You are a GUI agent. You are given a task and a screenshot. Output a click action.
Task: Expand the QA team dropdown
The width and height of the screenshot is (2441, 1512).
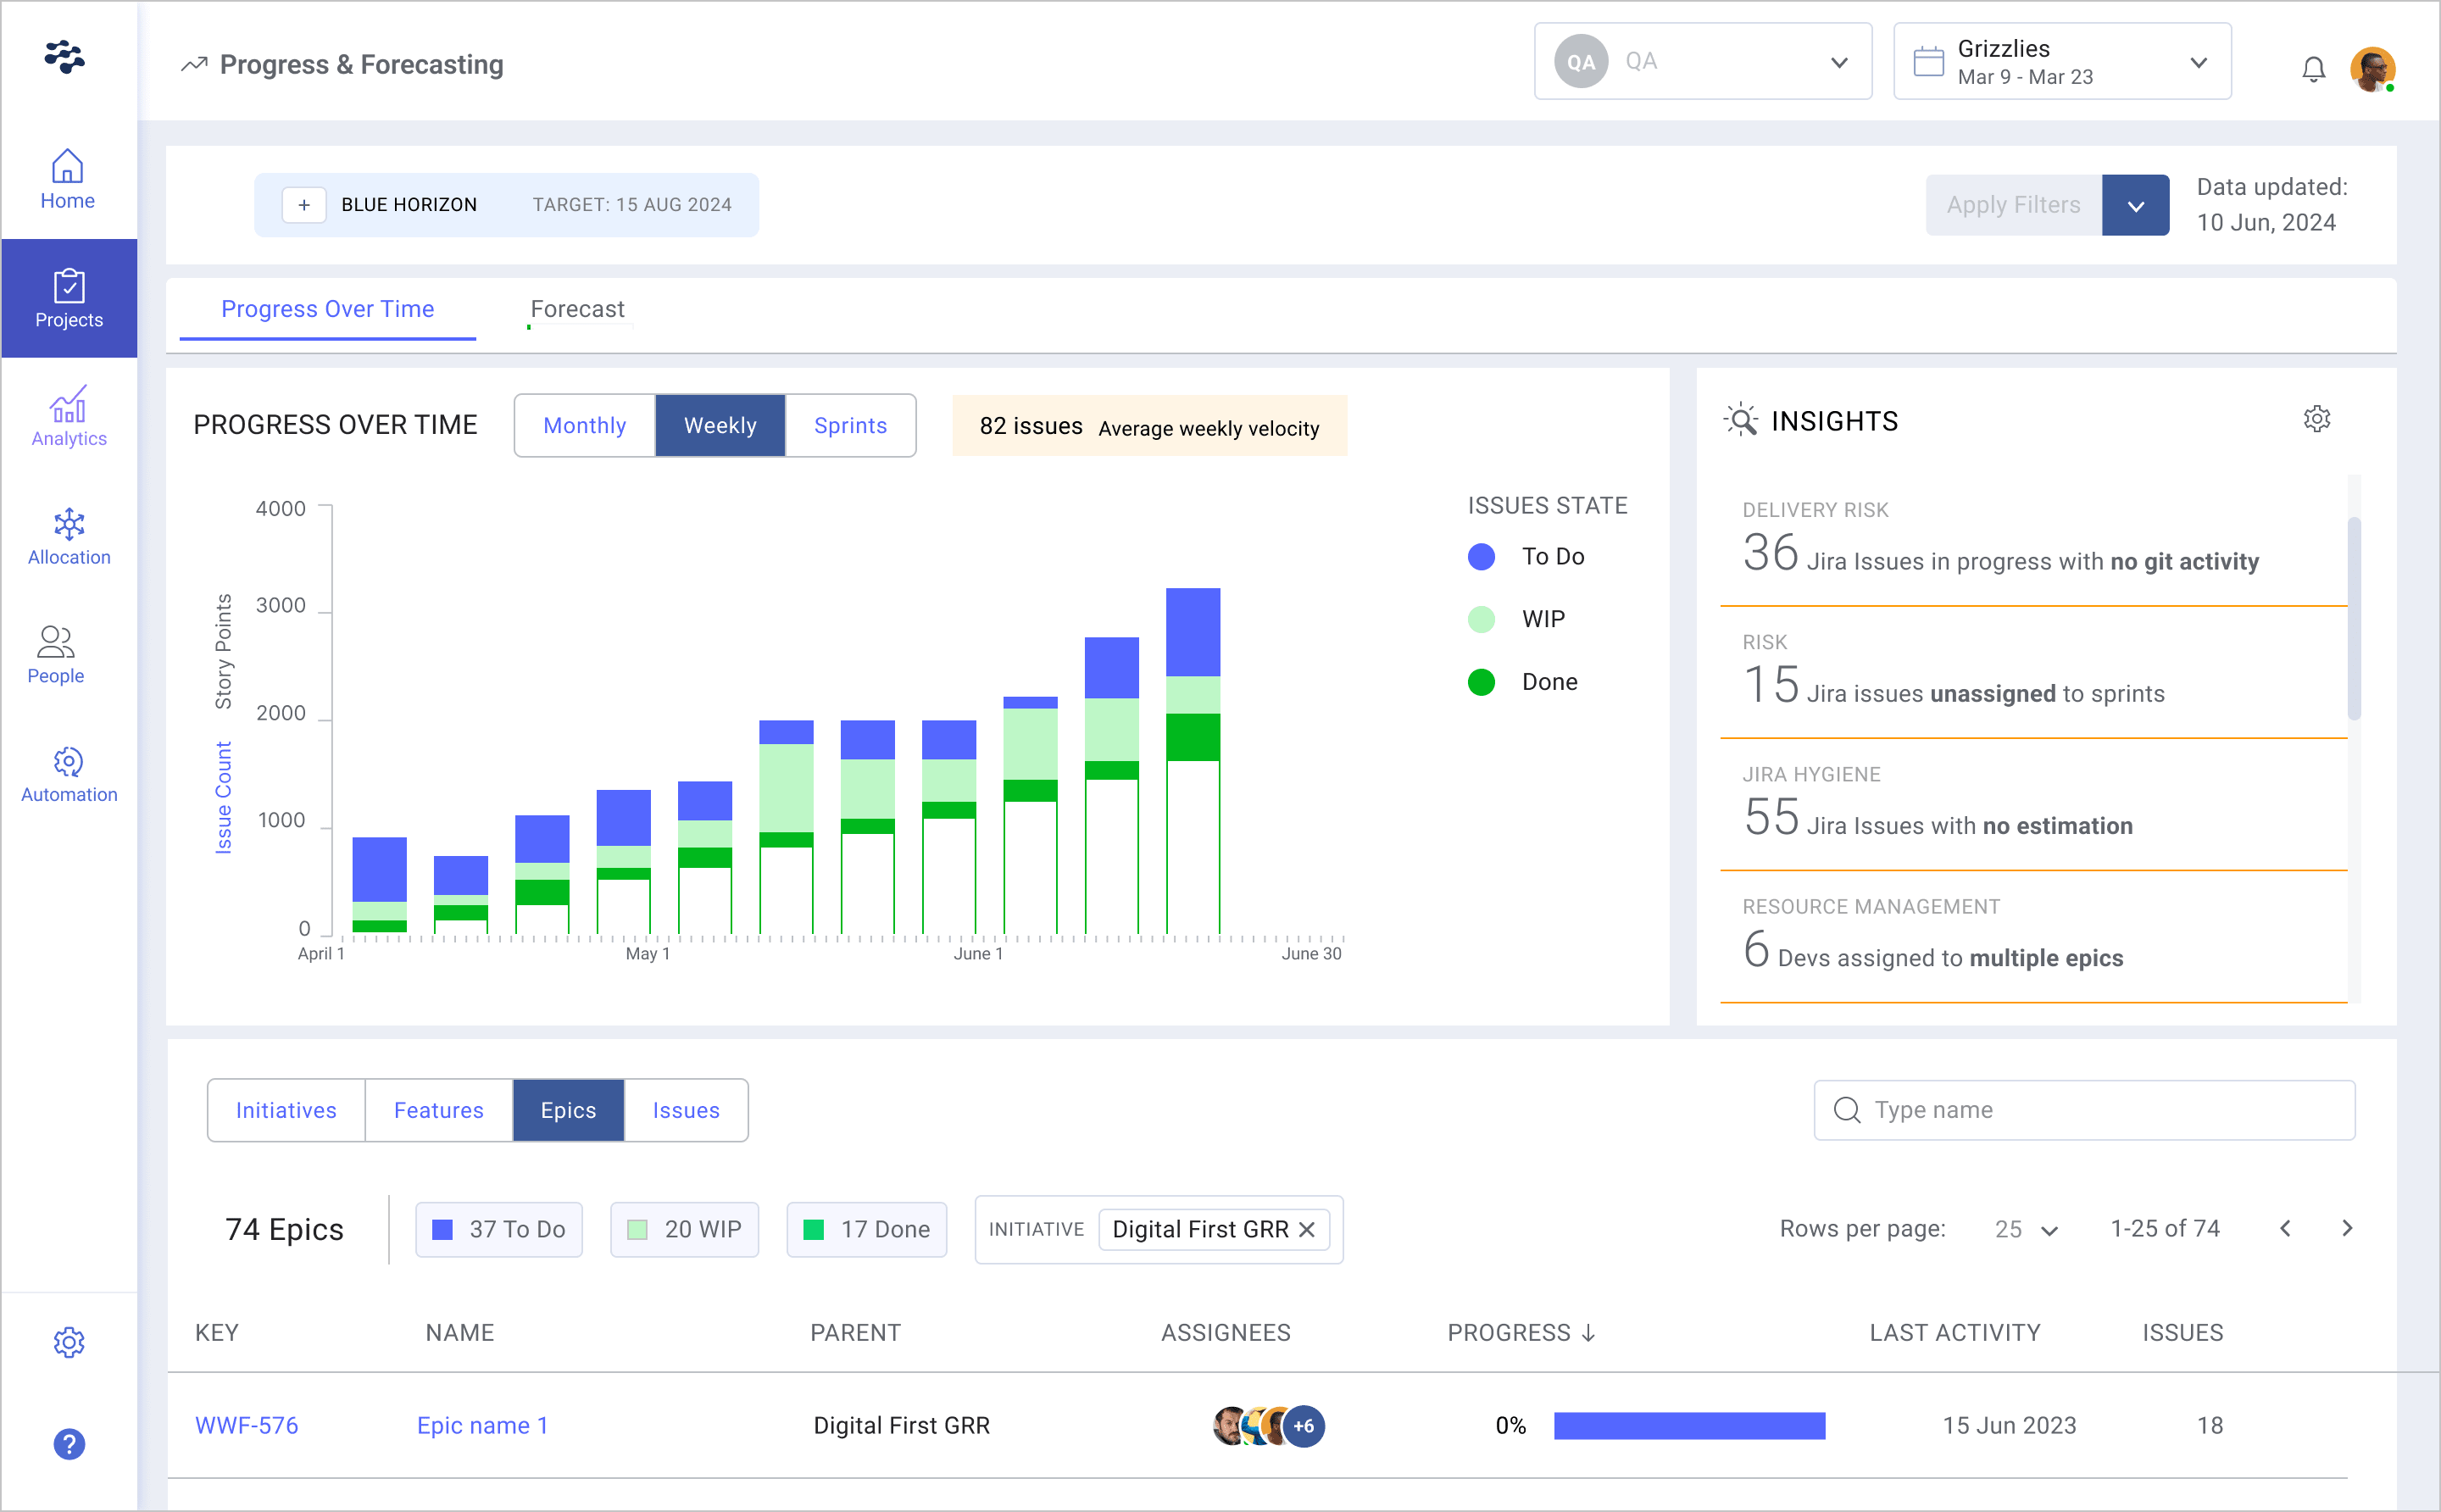click(1702, 62)
